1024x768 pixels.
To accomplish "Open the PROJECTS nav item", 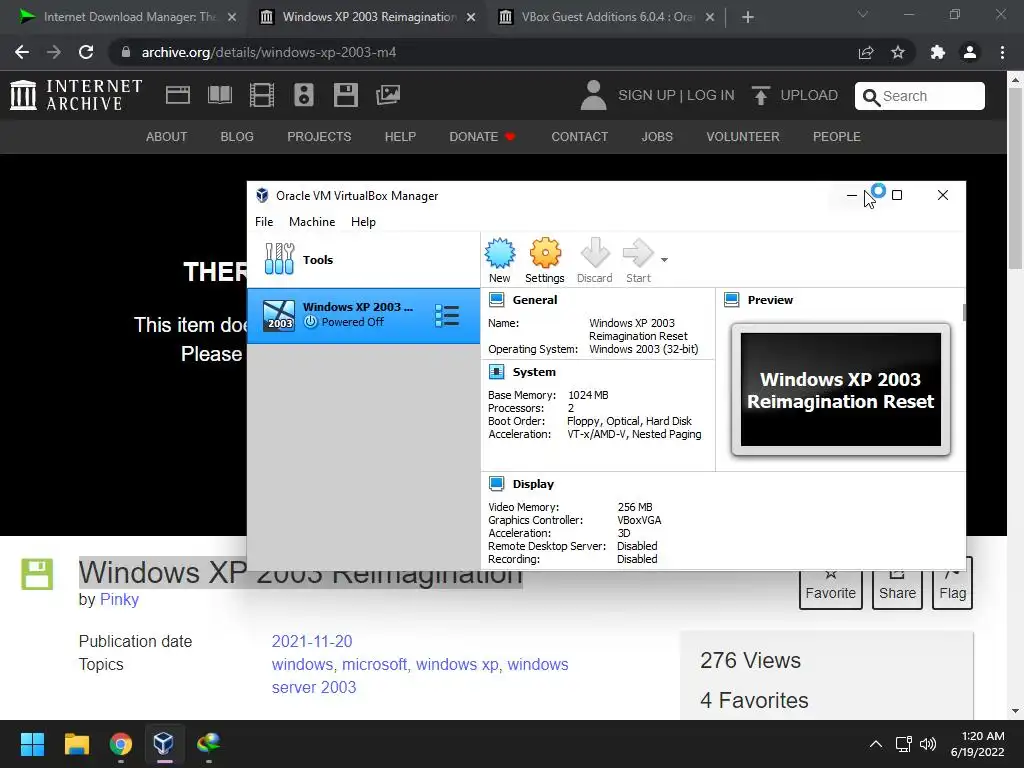I will [319, 136].
